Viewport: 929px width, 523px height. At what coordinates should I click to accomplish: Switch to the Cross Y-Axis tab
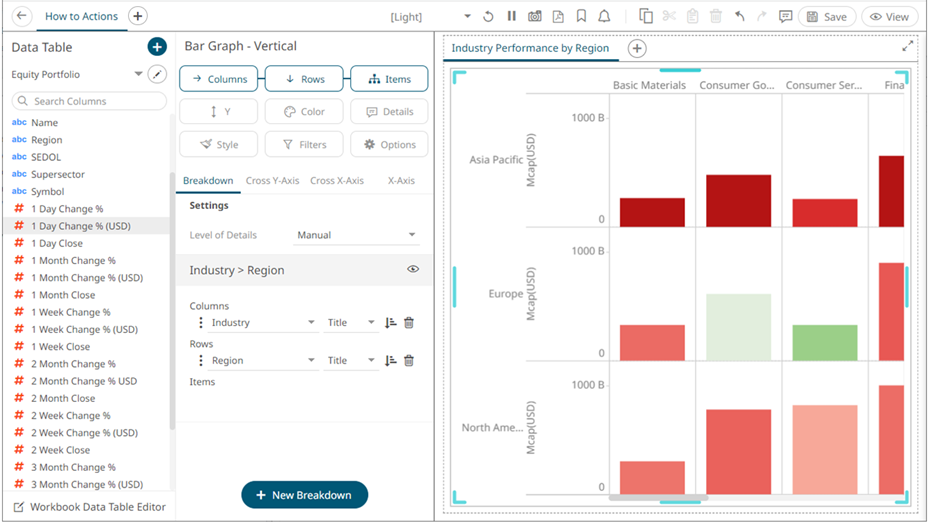click(272, 181)
